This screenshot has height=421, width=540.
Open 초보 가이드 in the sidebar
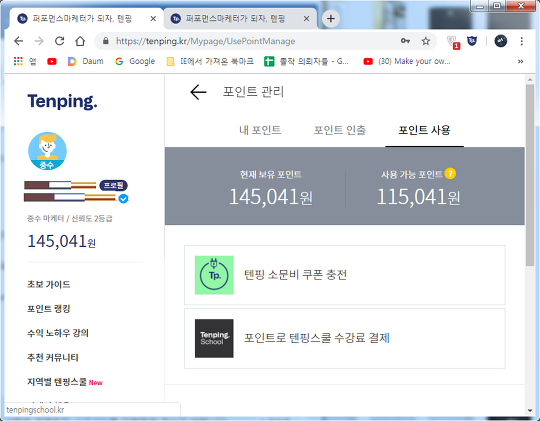click(49, 284)
